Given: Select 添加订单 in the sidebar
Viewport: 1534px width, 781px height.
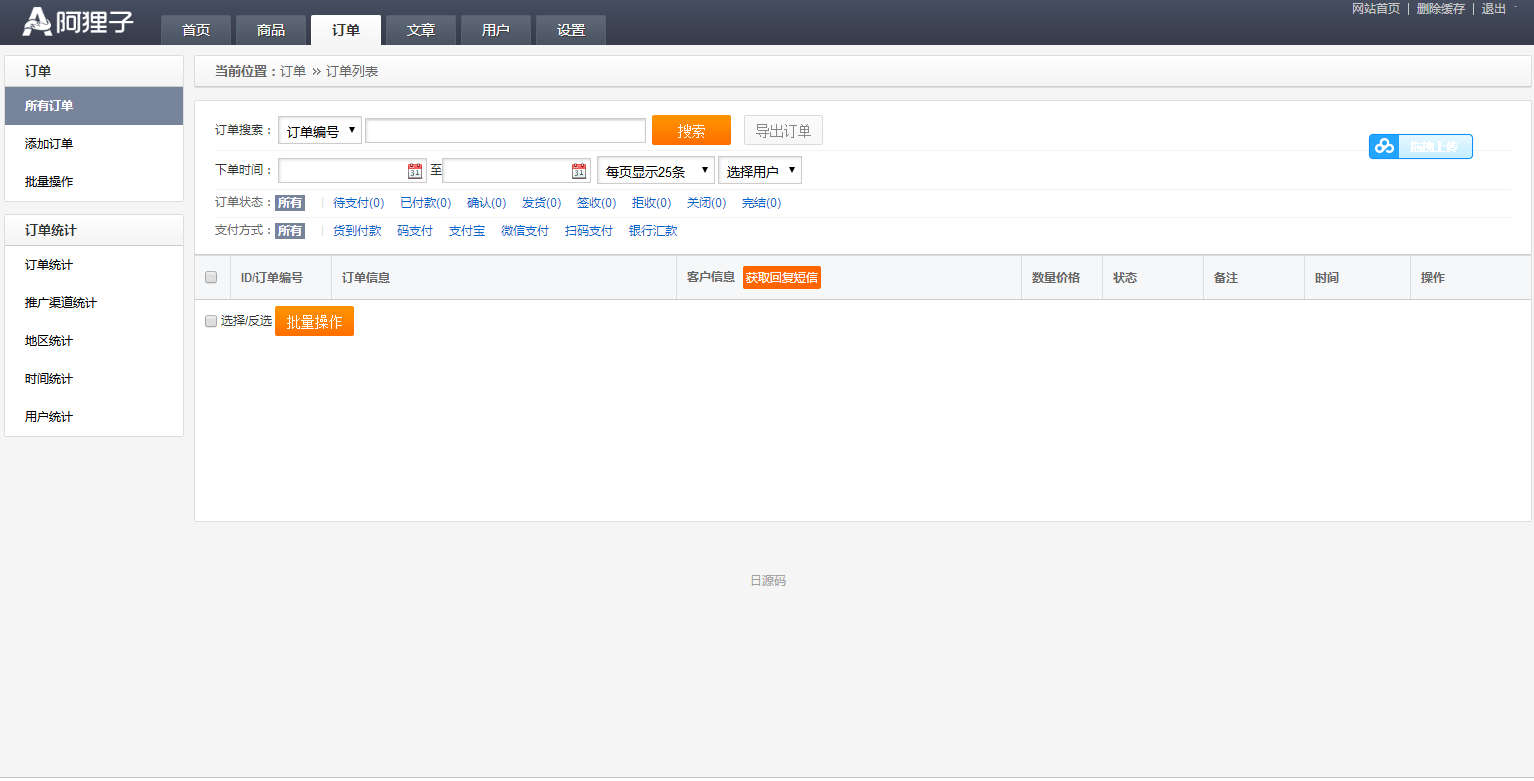Looking at the screenshot, I should pyautogui.click(x=47, y=143).
